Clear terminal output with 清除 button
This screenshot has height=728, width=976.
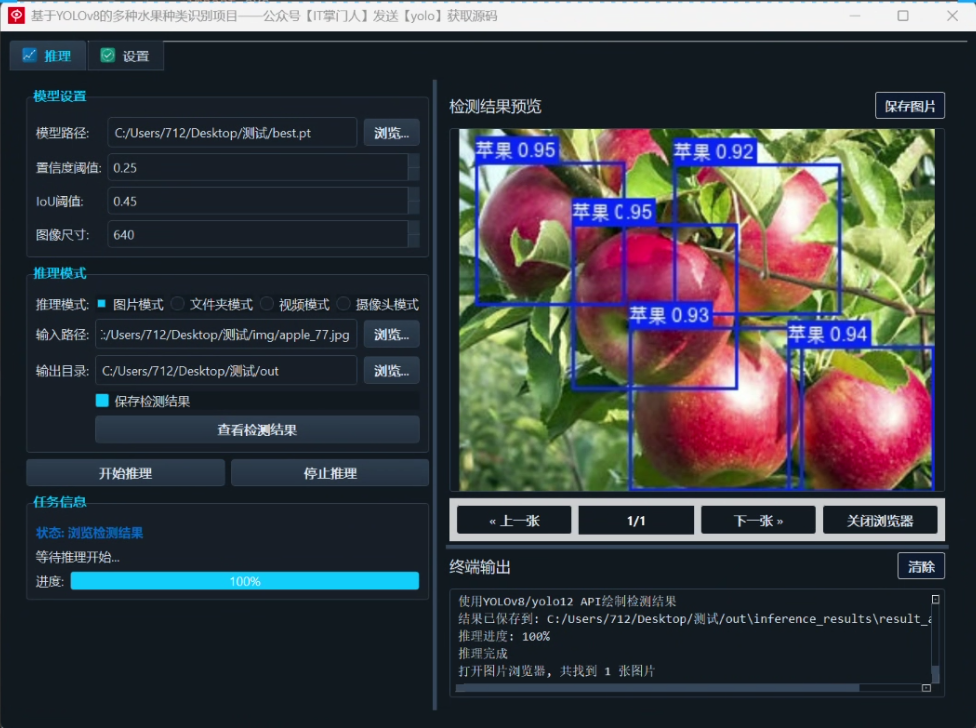coord(920,566)
